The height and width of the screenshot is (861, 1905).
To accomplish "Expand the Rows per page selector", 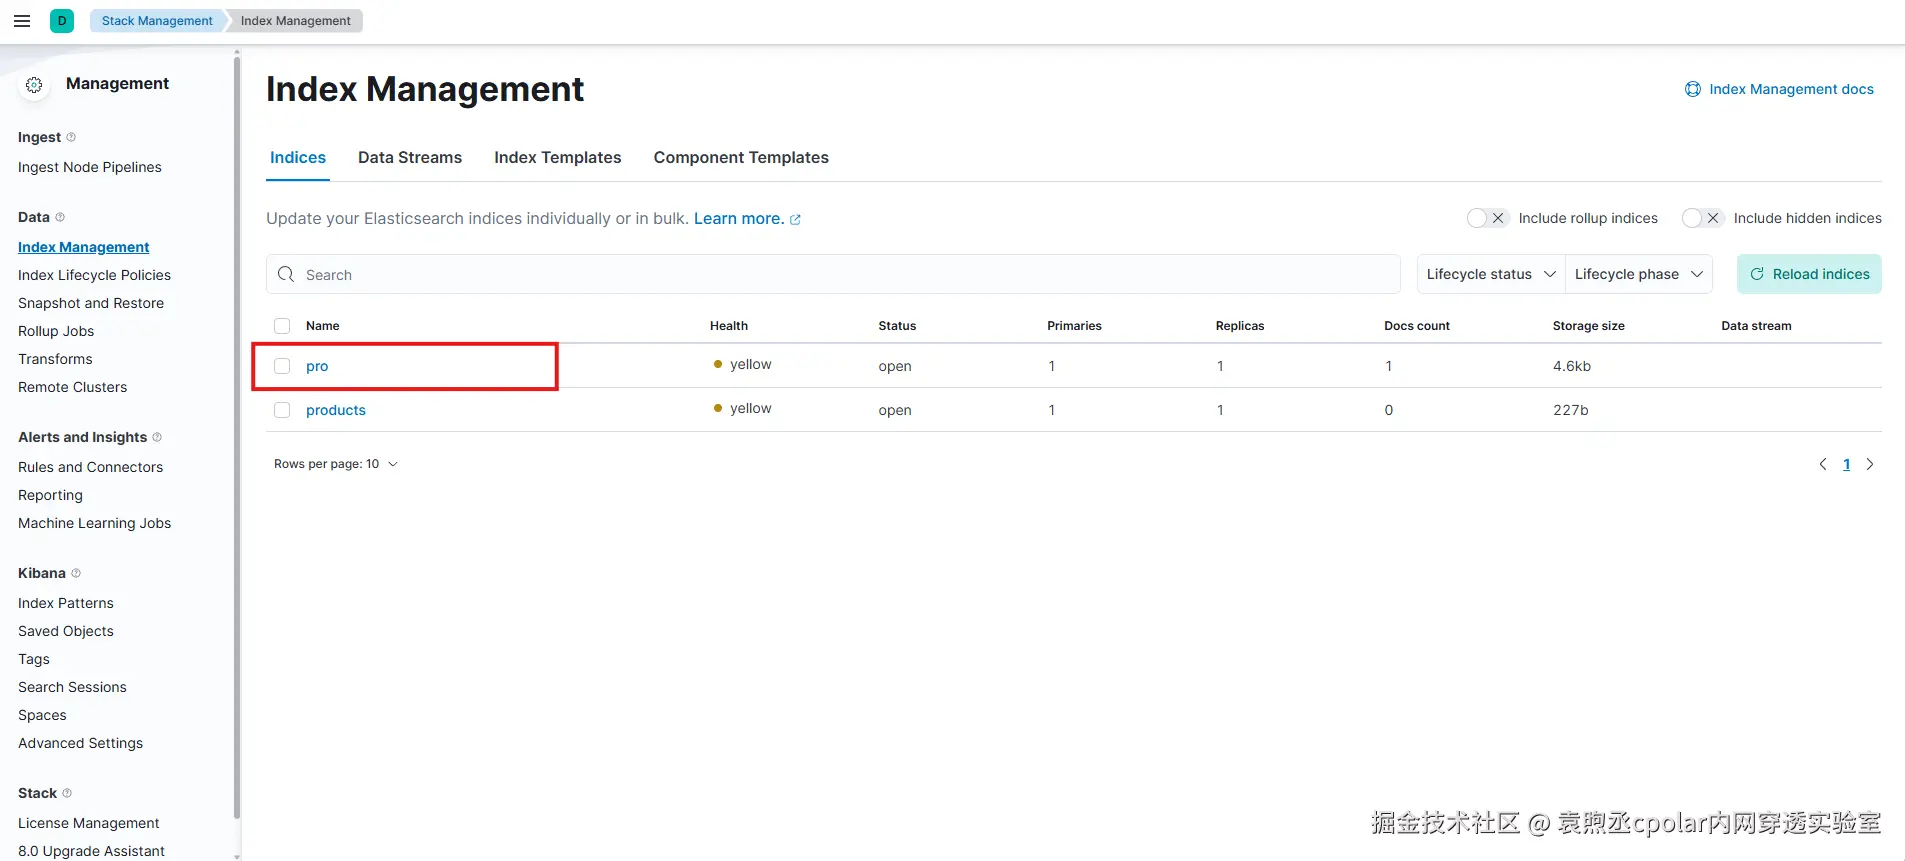I will tap(336, 464).
